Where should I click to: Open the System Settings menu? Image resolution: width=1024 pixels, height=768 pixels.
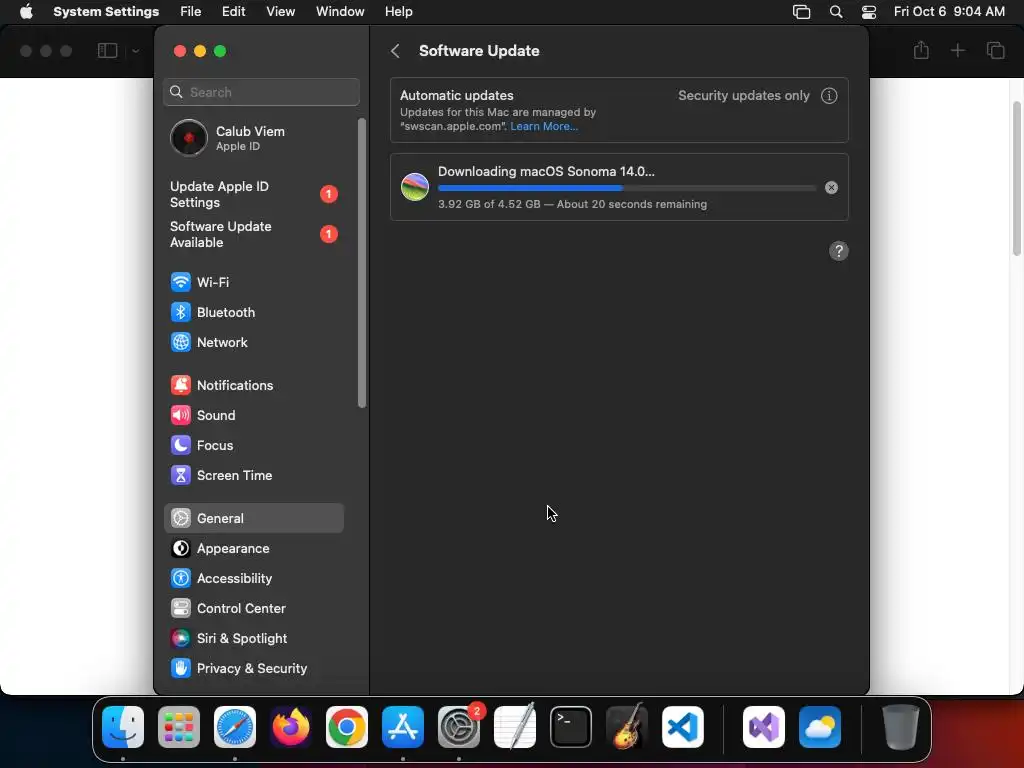pyautogui.click(x=106, y=12)
